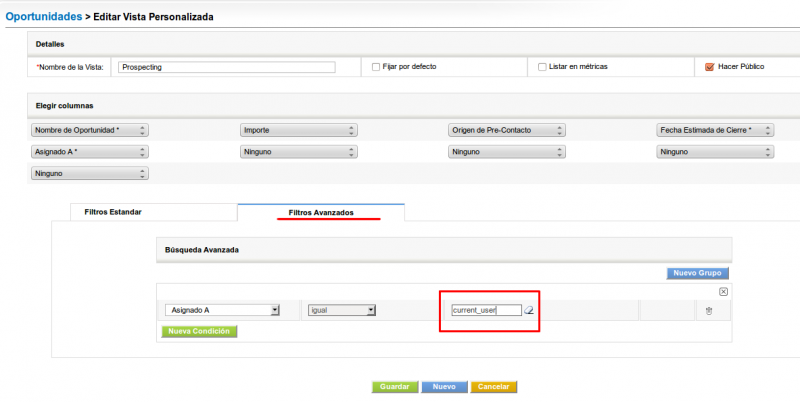The width and height of the screenshot is (800, 402).
Task: Toggle the 'Fijar por defecto' checkbox
Action: coord(375,67)
